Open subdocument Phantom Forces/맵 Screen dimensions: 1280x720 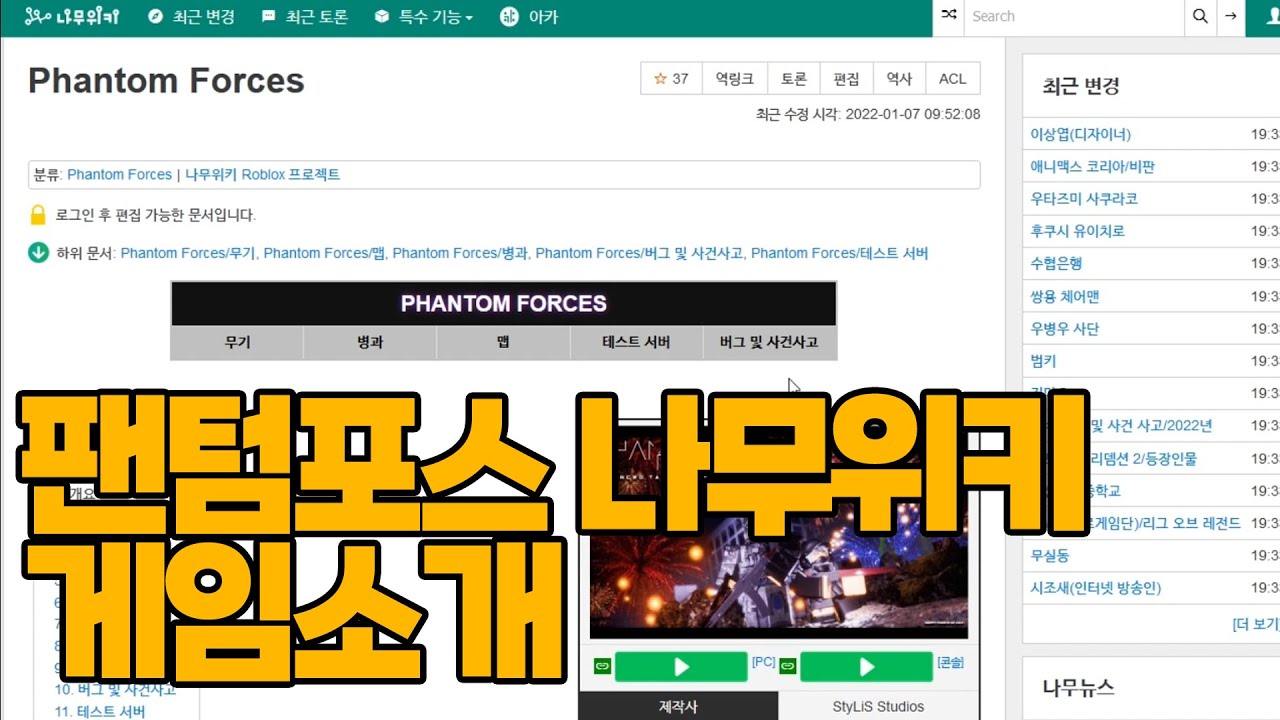[324, 253]
